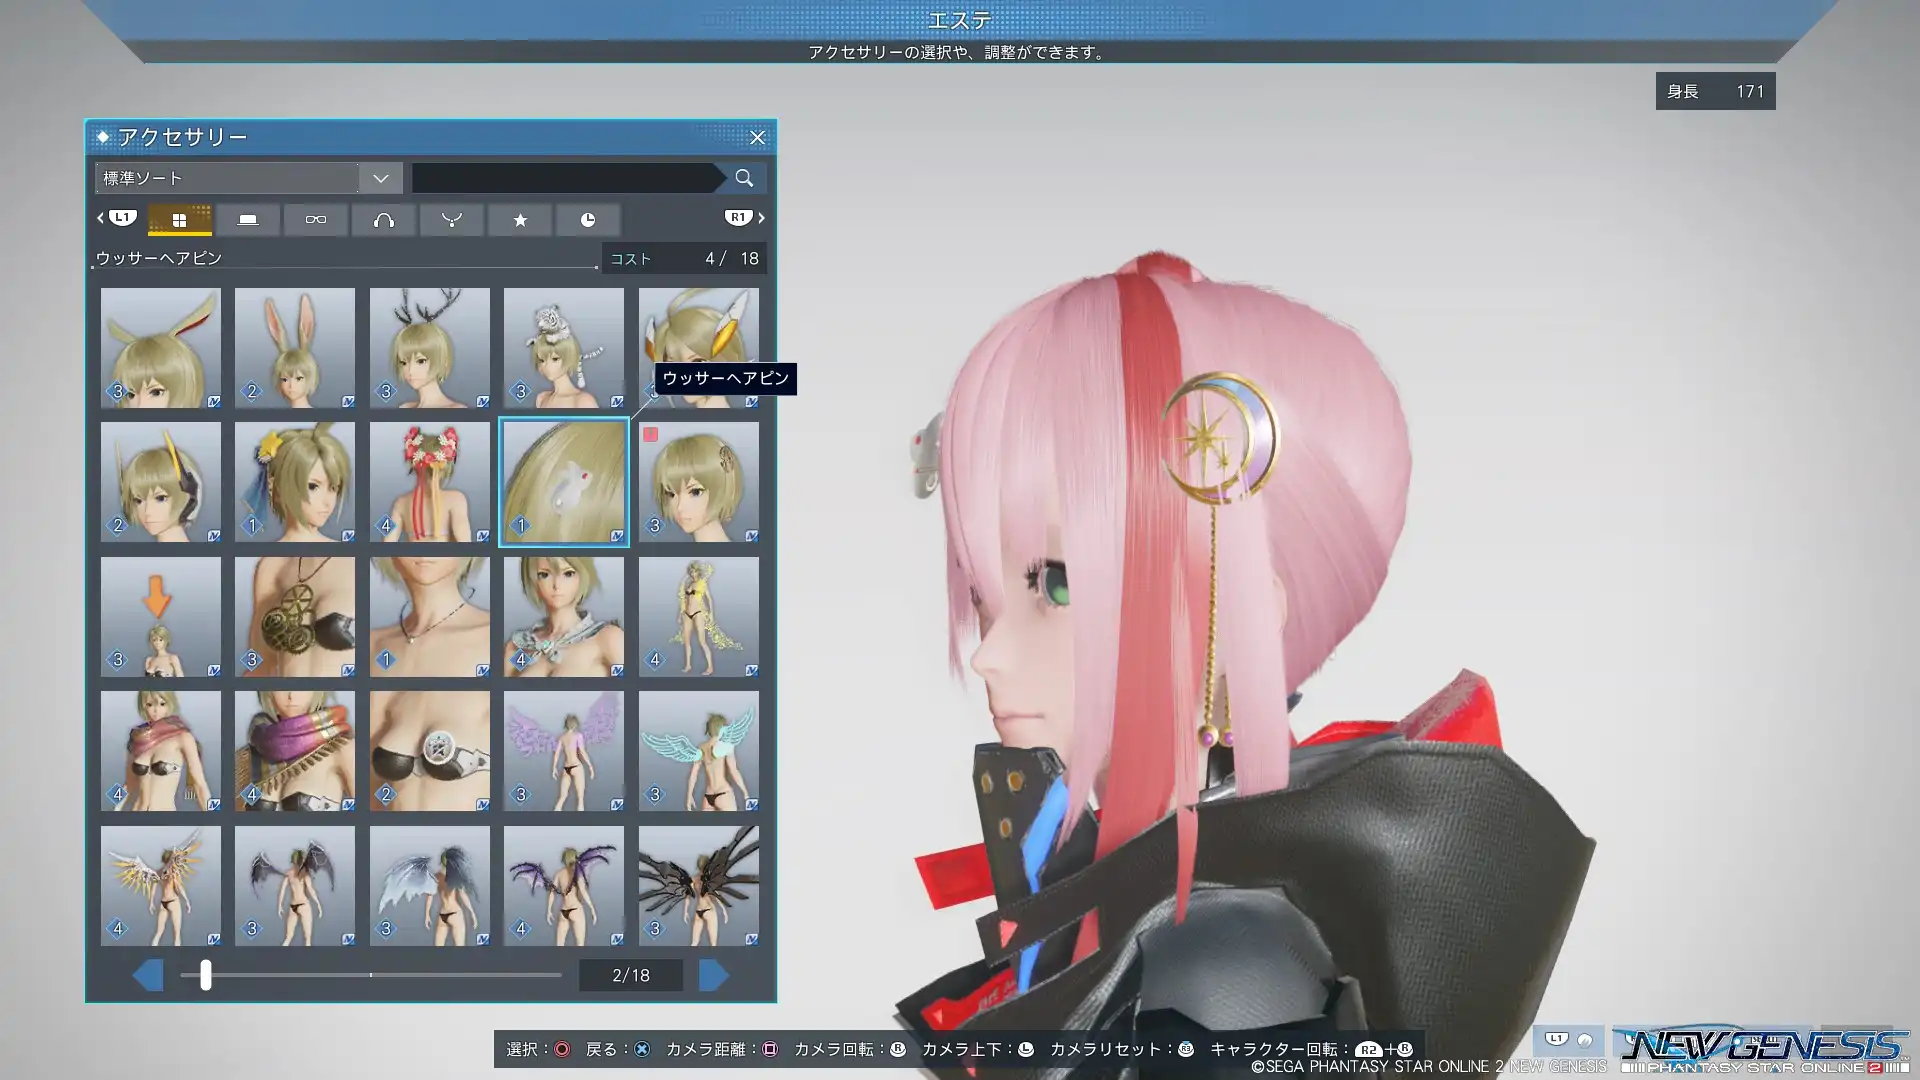This screenshot has height=1080, width=1920.
Task: Click the エステ screen title
Action: tap(960, 19)
